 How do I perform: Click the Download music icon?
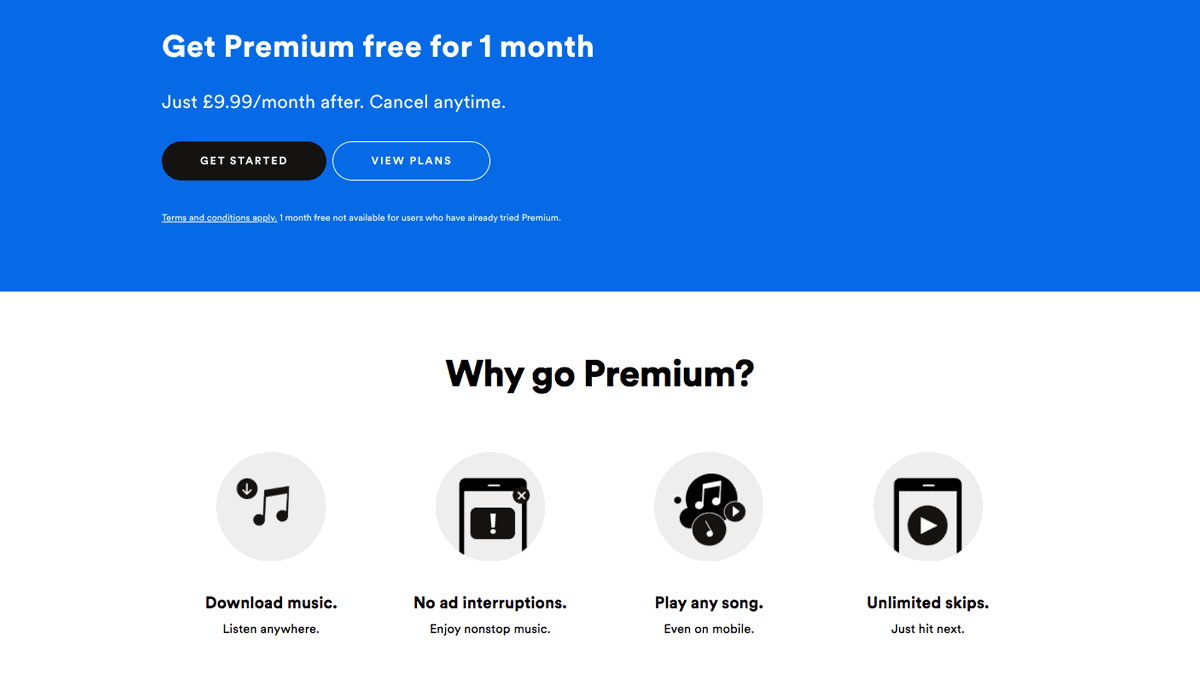click(271, 506)
